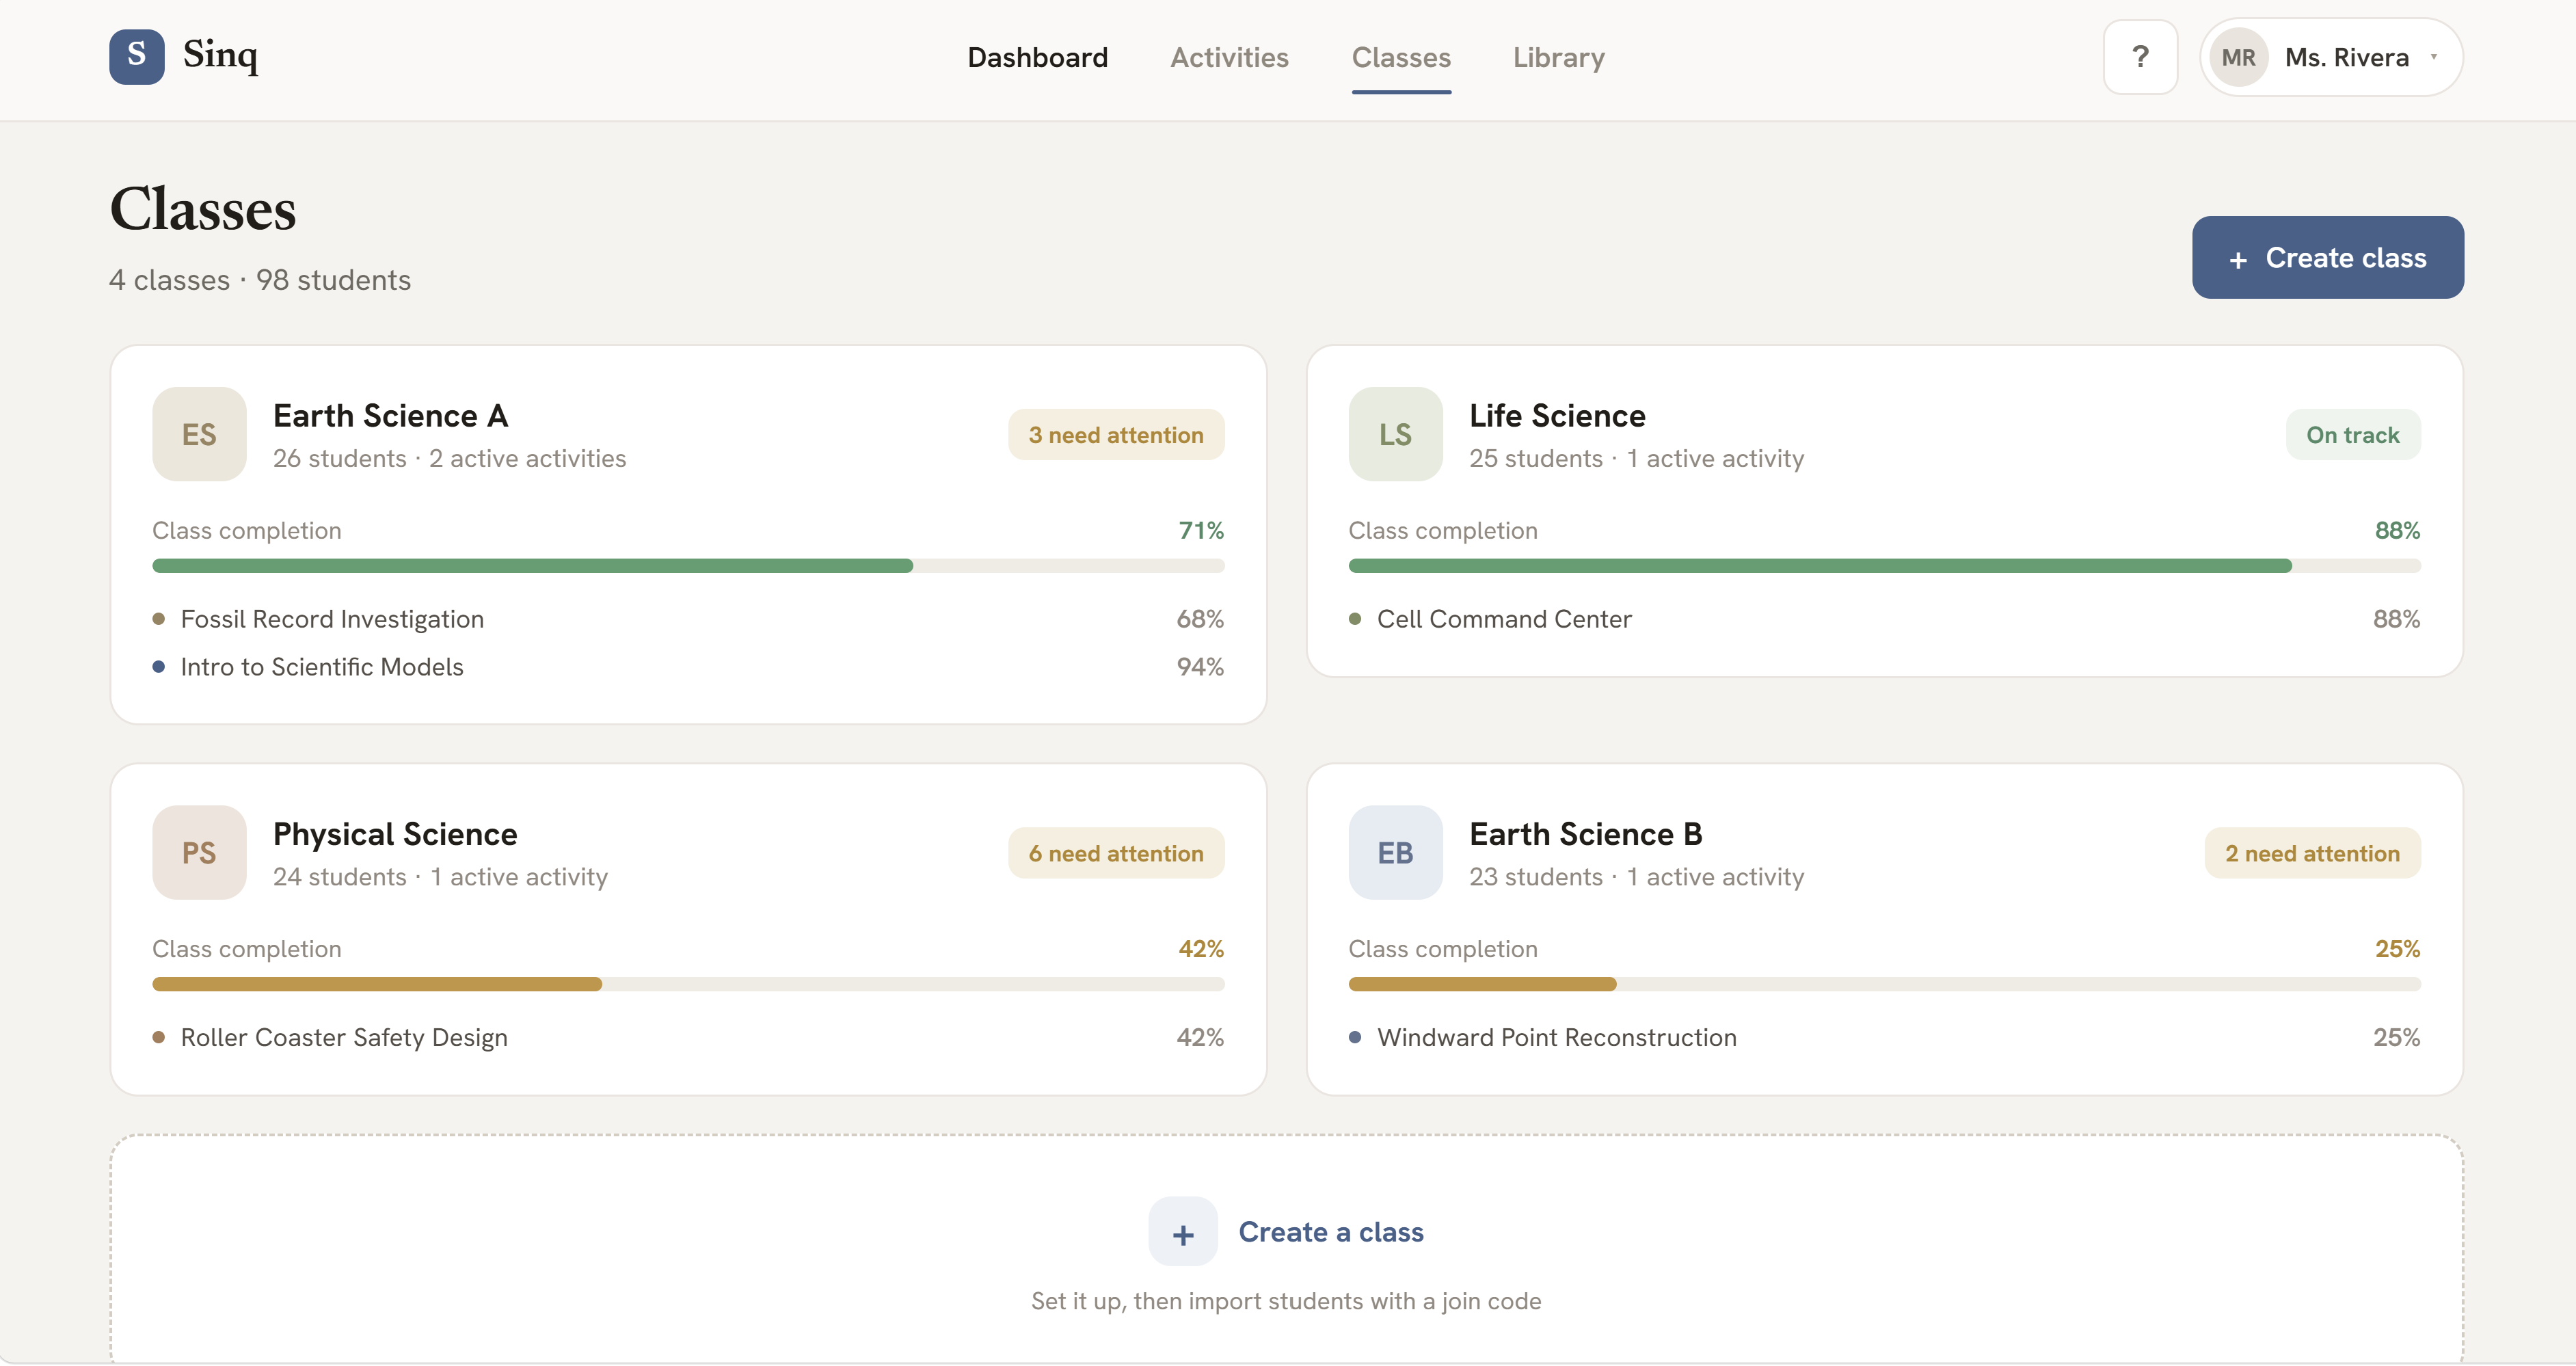Go to the Dashboard tab
The height and width of the screenshot is (1366, 2576).
pos(1037,57)
